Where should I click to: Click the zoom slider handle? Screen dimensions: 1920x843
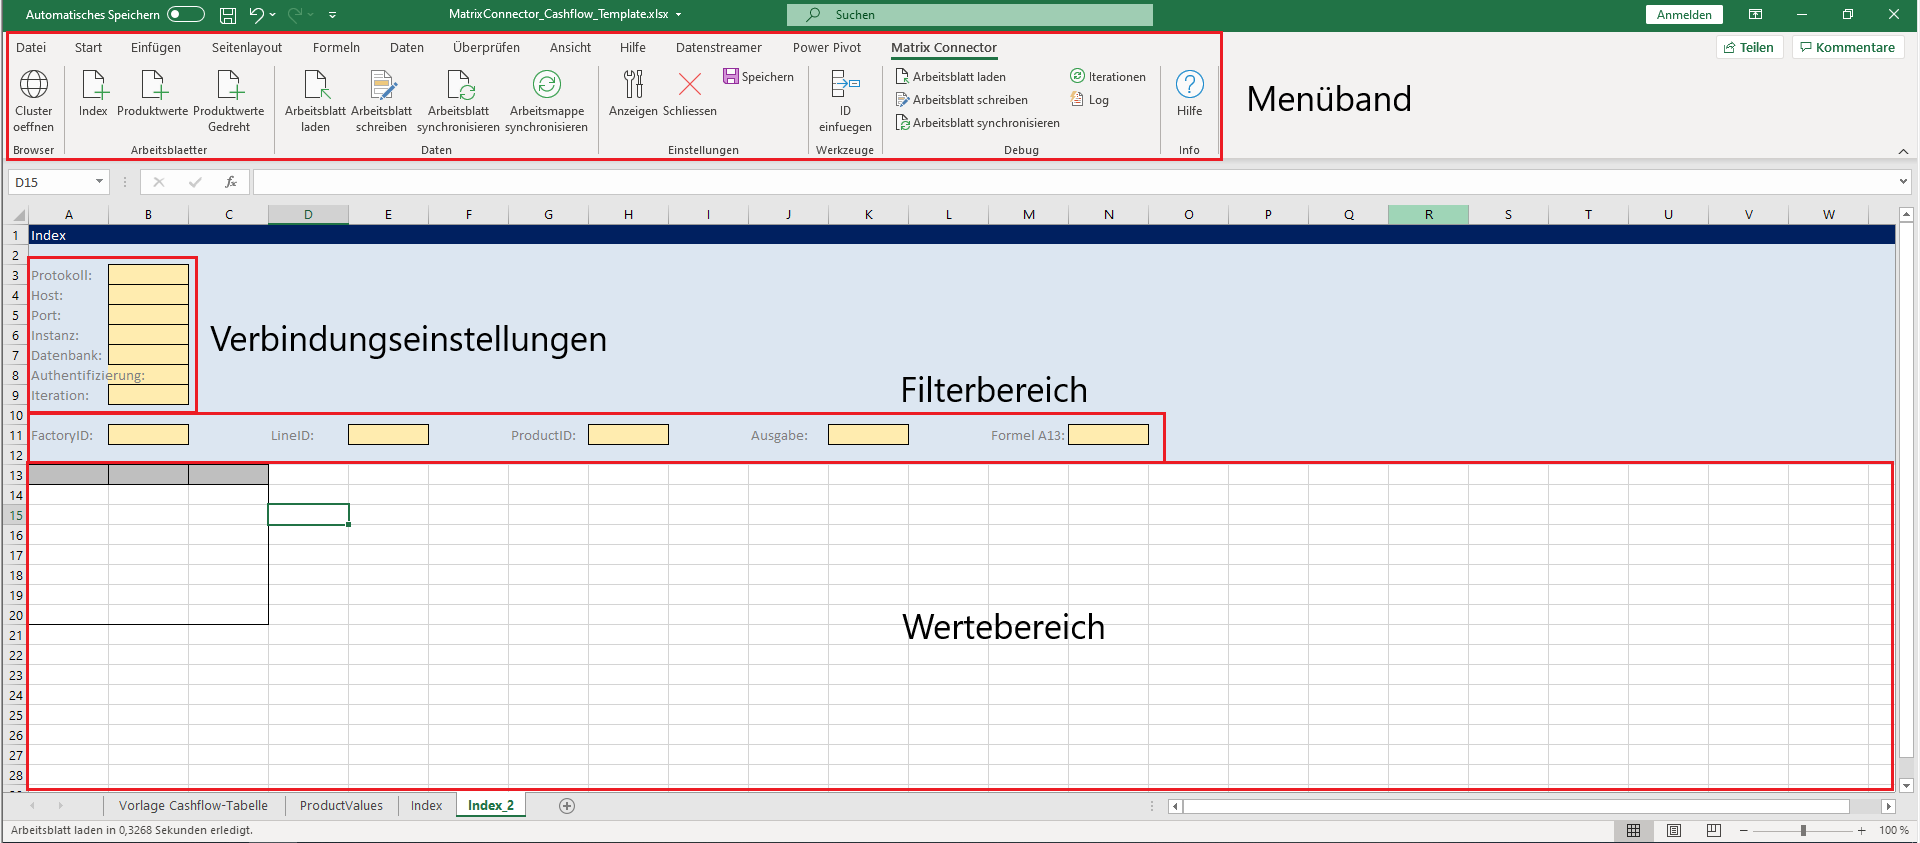point(1803,830)
